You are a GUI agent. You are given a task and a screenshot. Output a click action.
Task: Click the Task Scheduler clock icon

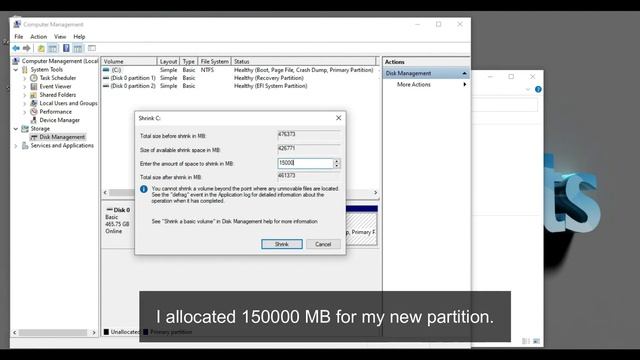click(34, 78)
